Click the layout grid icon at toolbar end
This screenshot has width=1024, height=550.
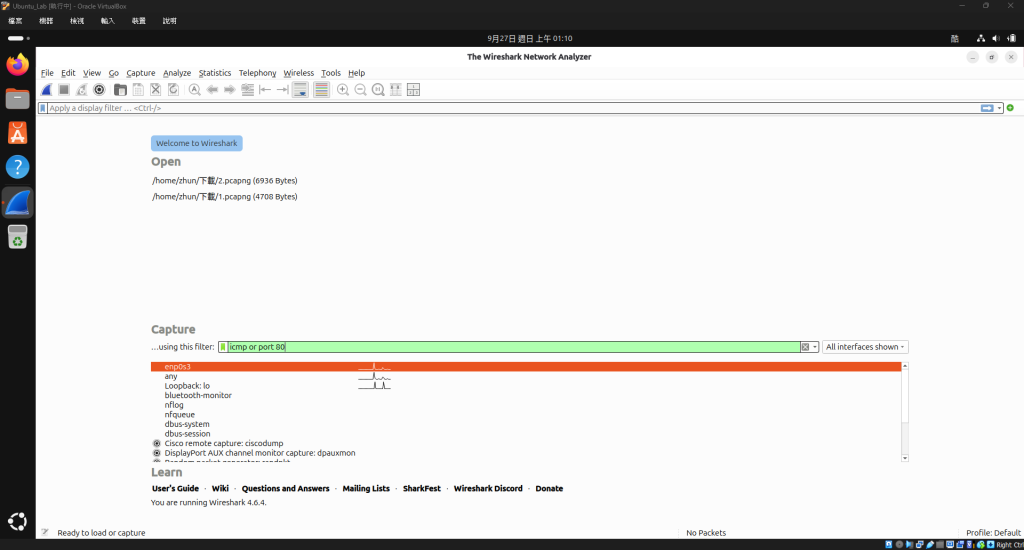tap(413, 90)
